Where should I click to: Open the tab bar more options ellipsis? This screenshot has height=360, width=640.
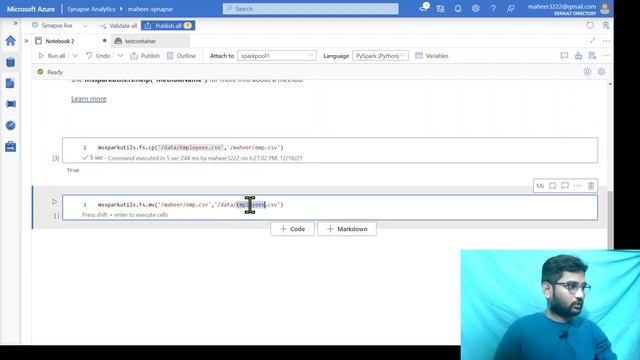coord(606,41)
